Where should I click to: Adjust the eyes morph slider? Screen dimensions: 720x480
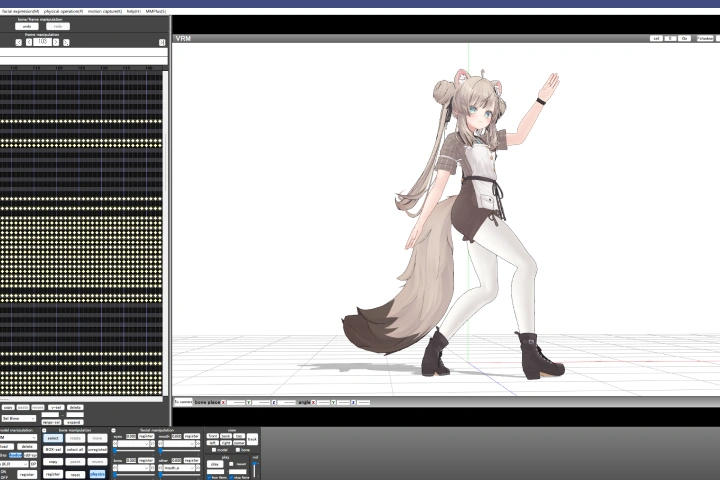click(134, 451)
